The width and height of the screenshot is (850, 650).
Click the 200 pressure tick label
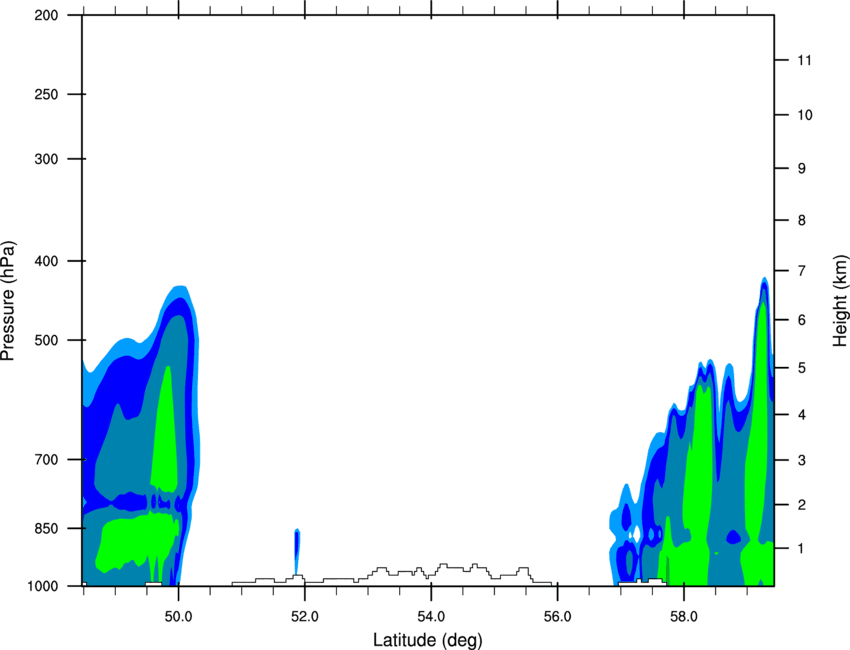[46, 15]
